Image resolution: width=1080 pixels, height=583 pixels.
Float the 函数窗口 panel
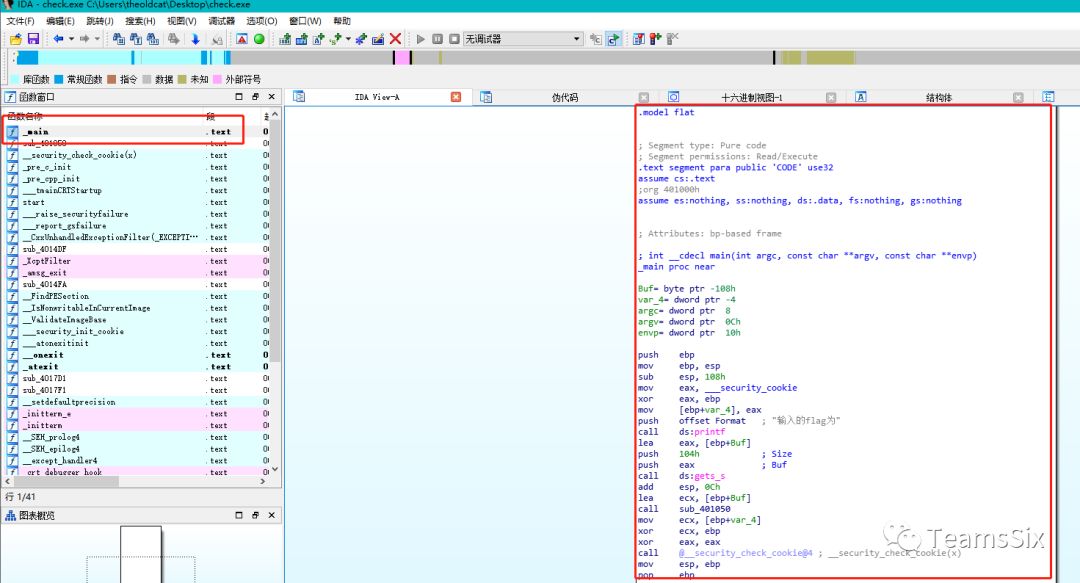(x=255, y=97)
